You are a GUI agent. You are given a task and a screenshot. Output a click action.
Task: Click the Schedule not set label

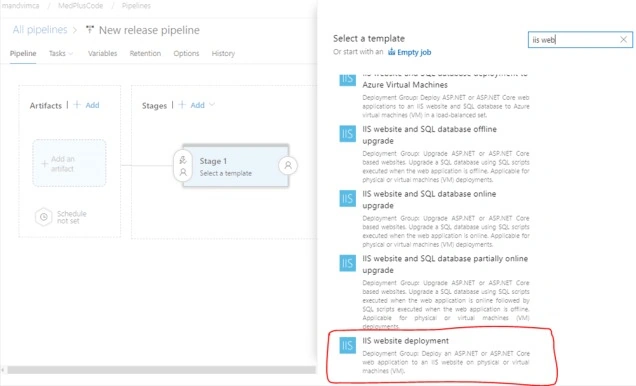71,217
